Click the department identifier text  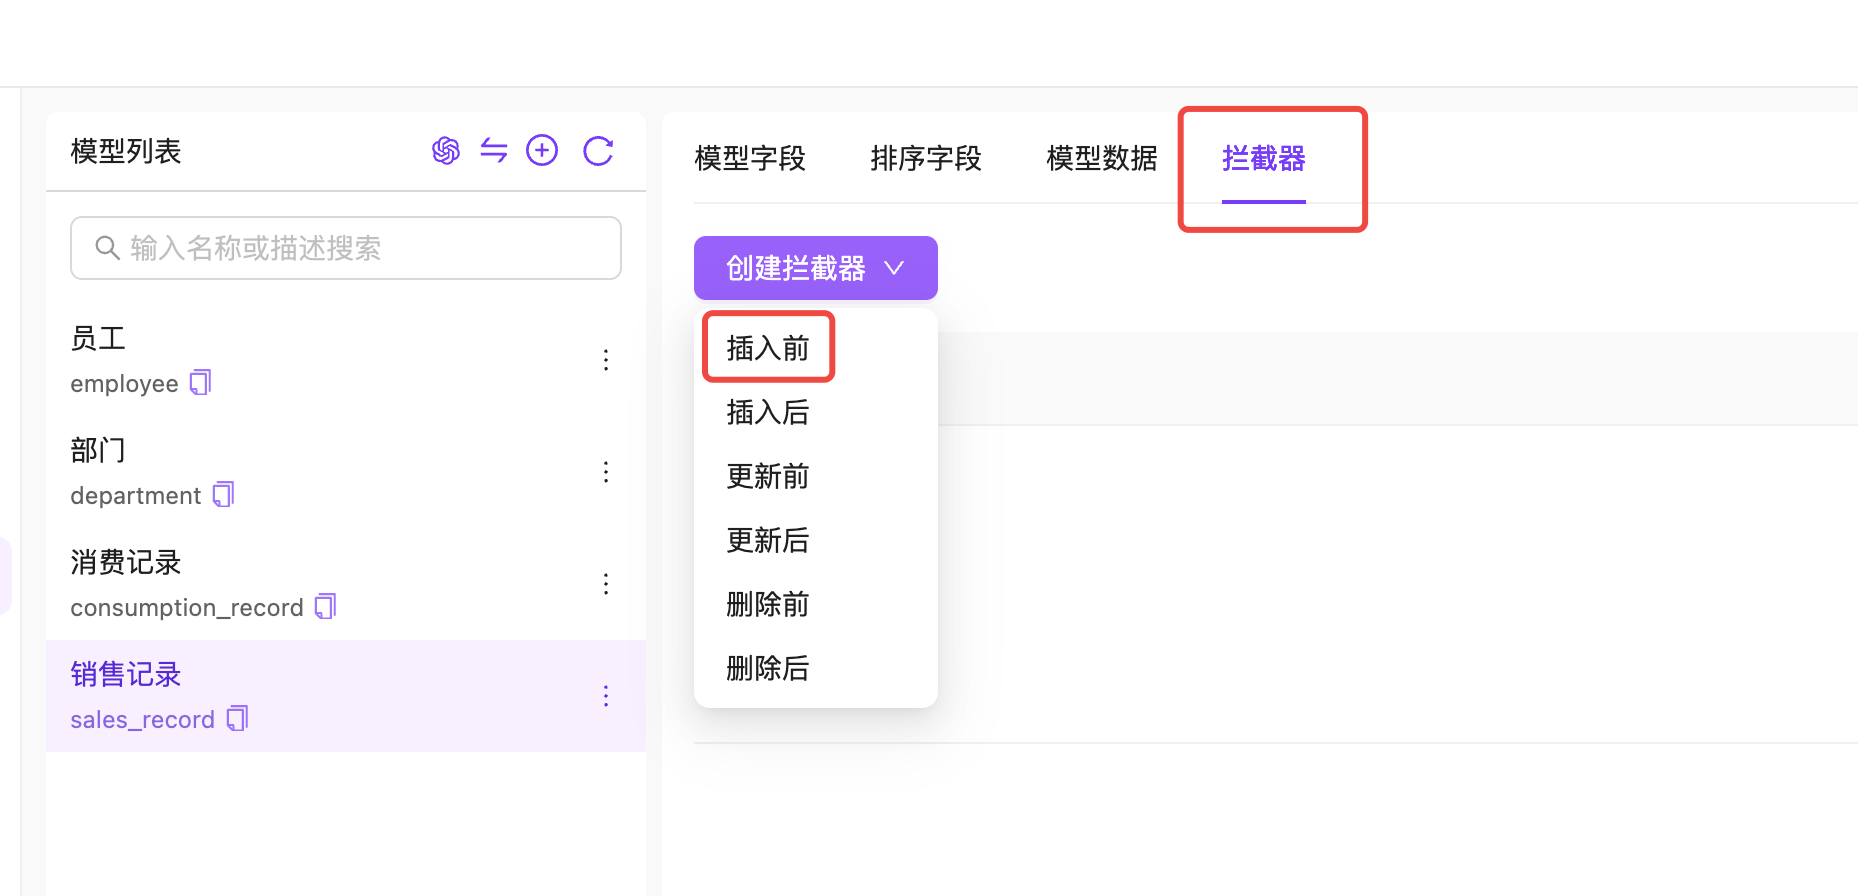pos(136,496)
